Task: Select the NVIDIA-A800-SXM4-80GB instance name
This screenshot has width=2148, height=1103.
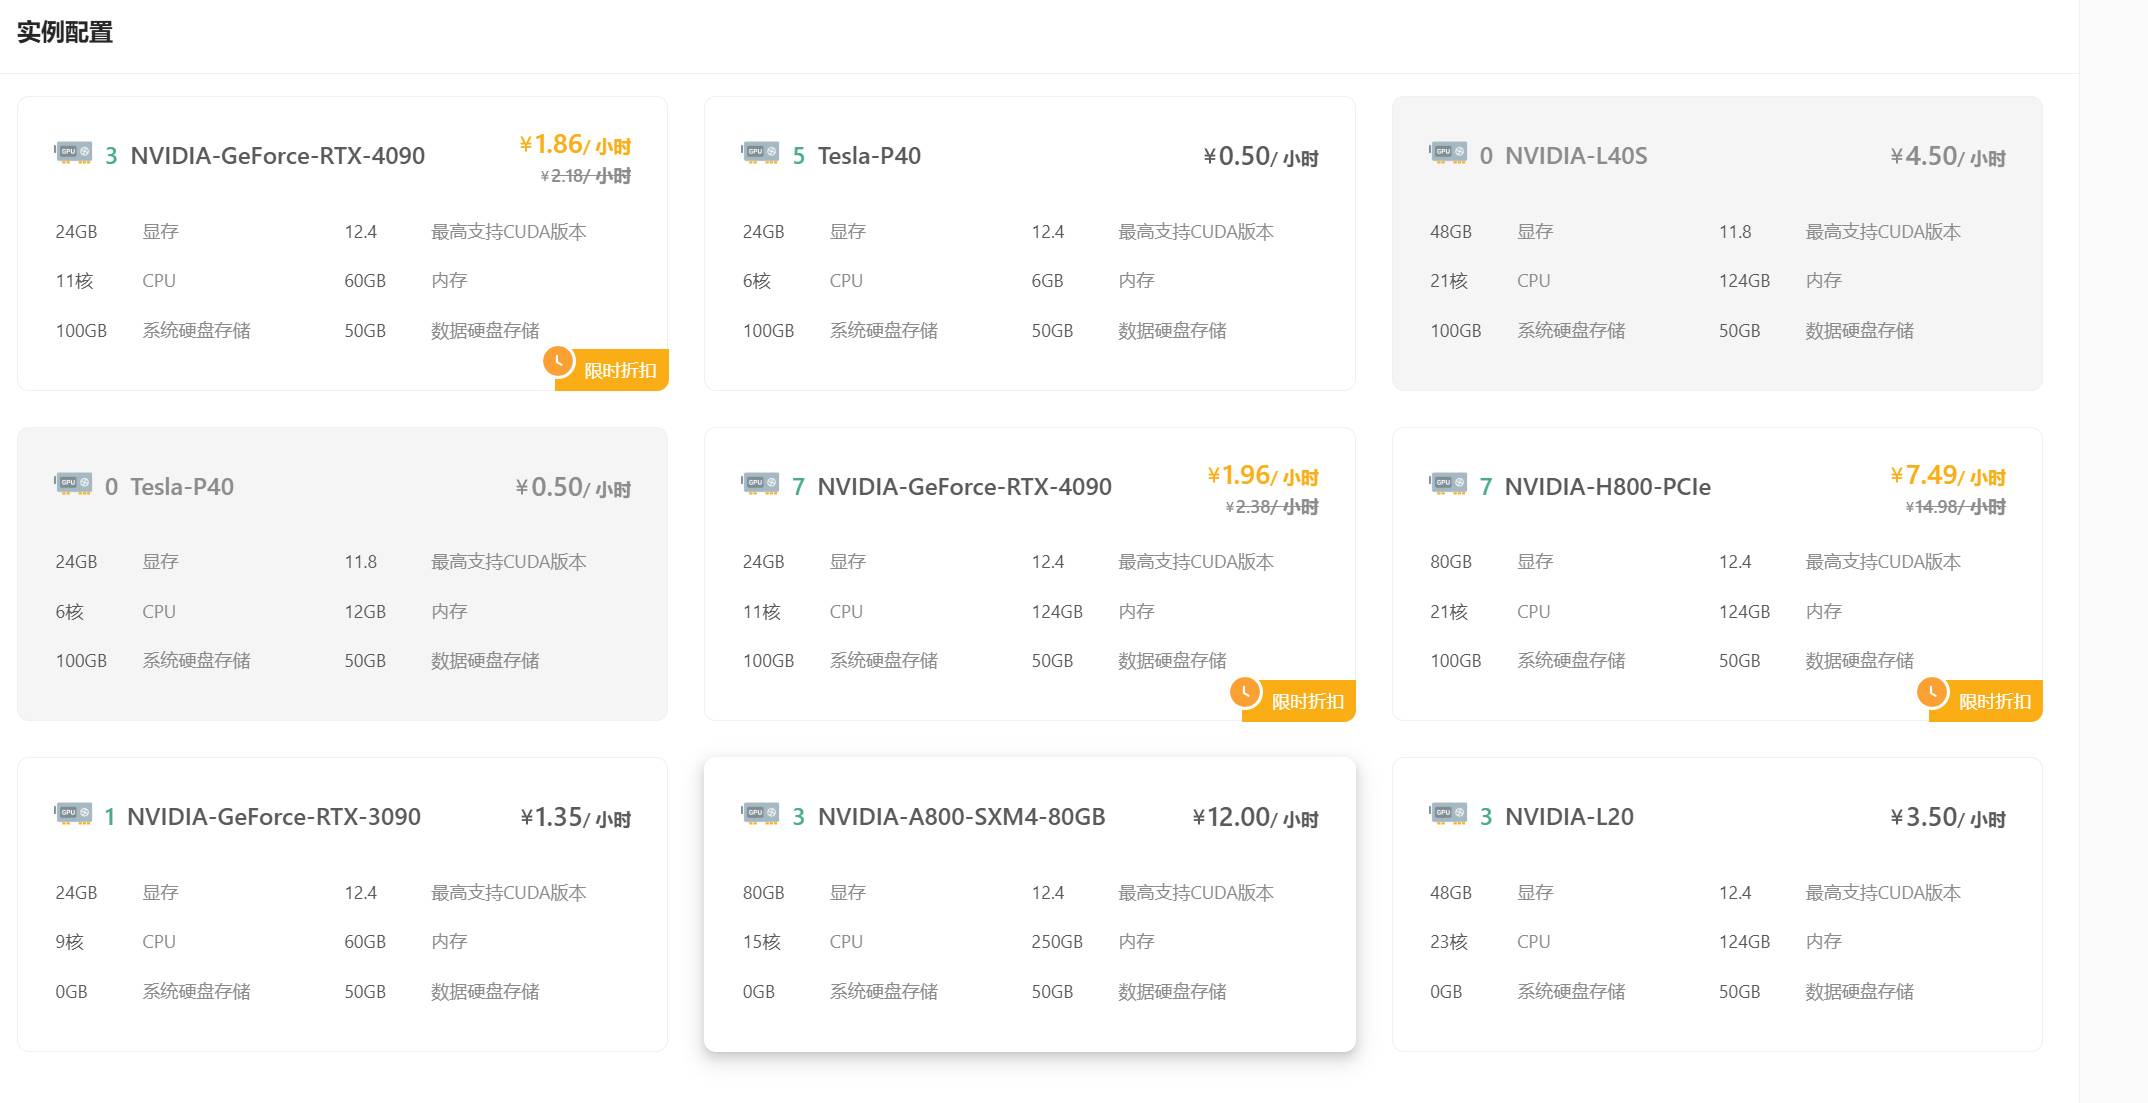Action: click(x=961, y=817)
